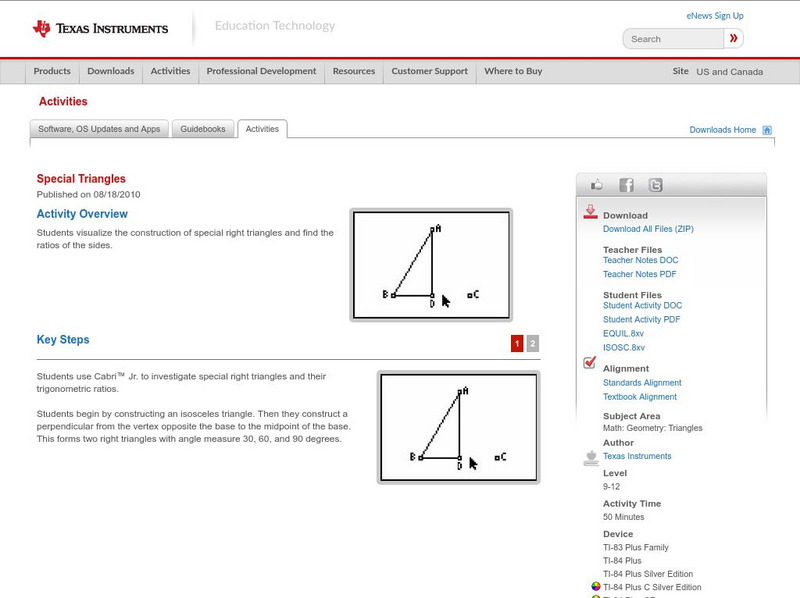Click inside the Search input field
The image size is (800, 598).
click(672, 38)
